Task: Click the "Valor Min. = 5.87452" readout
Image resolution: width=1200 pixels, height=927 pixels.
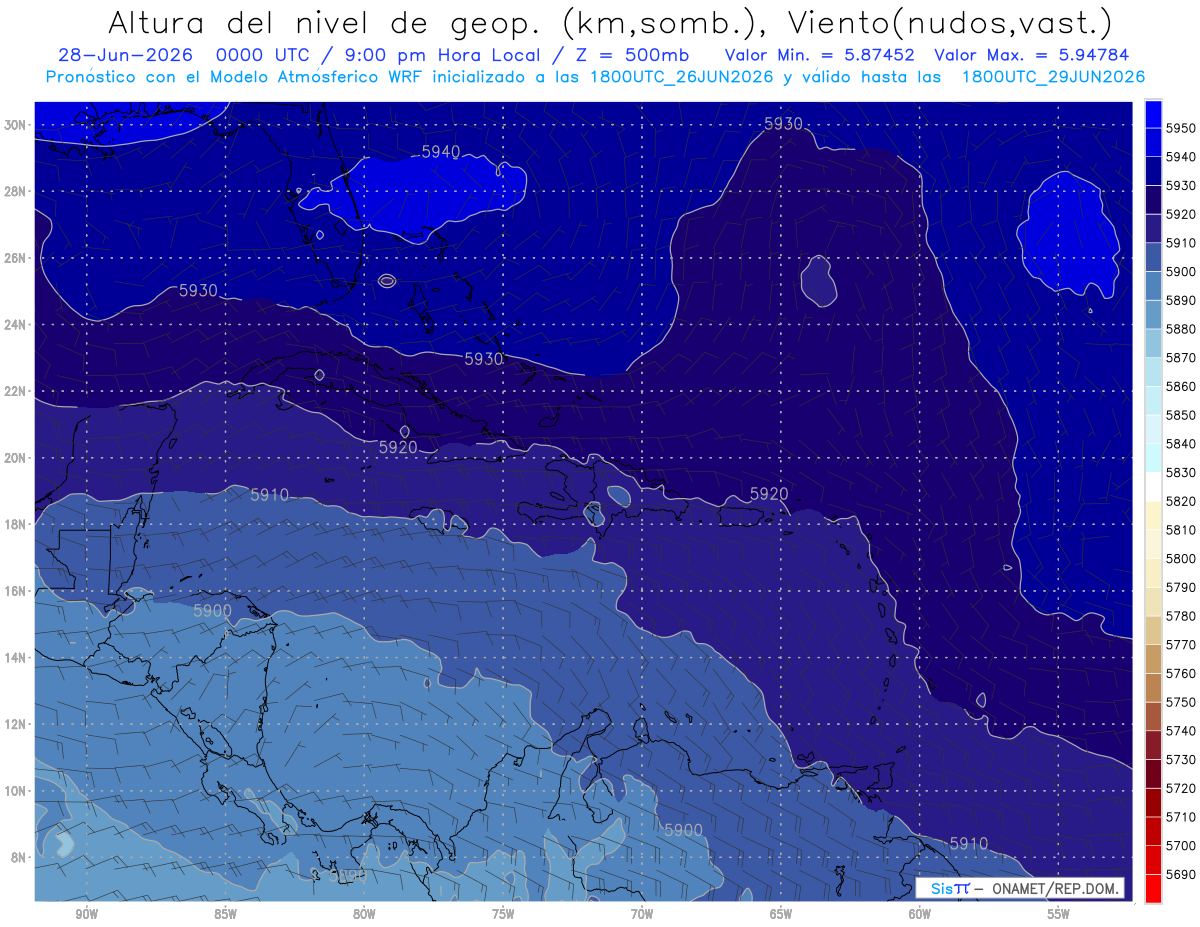Action: [820, 56]
